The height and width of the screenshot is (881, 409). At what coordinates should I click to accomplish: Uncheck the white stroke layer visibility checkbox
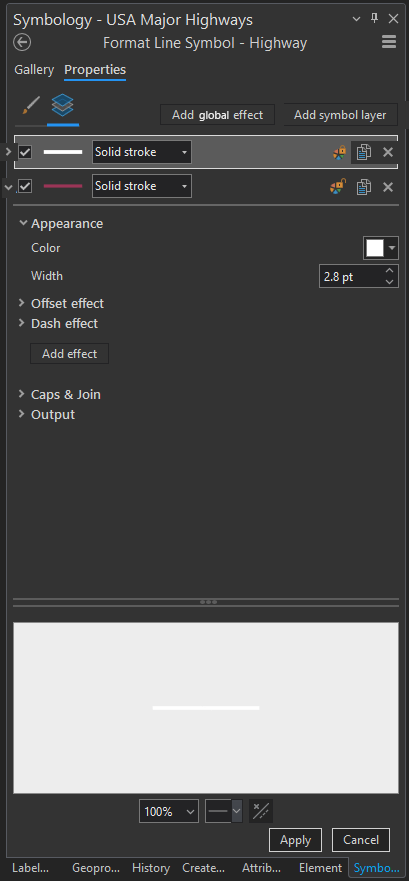pos(25,152)
